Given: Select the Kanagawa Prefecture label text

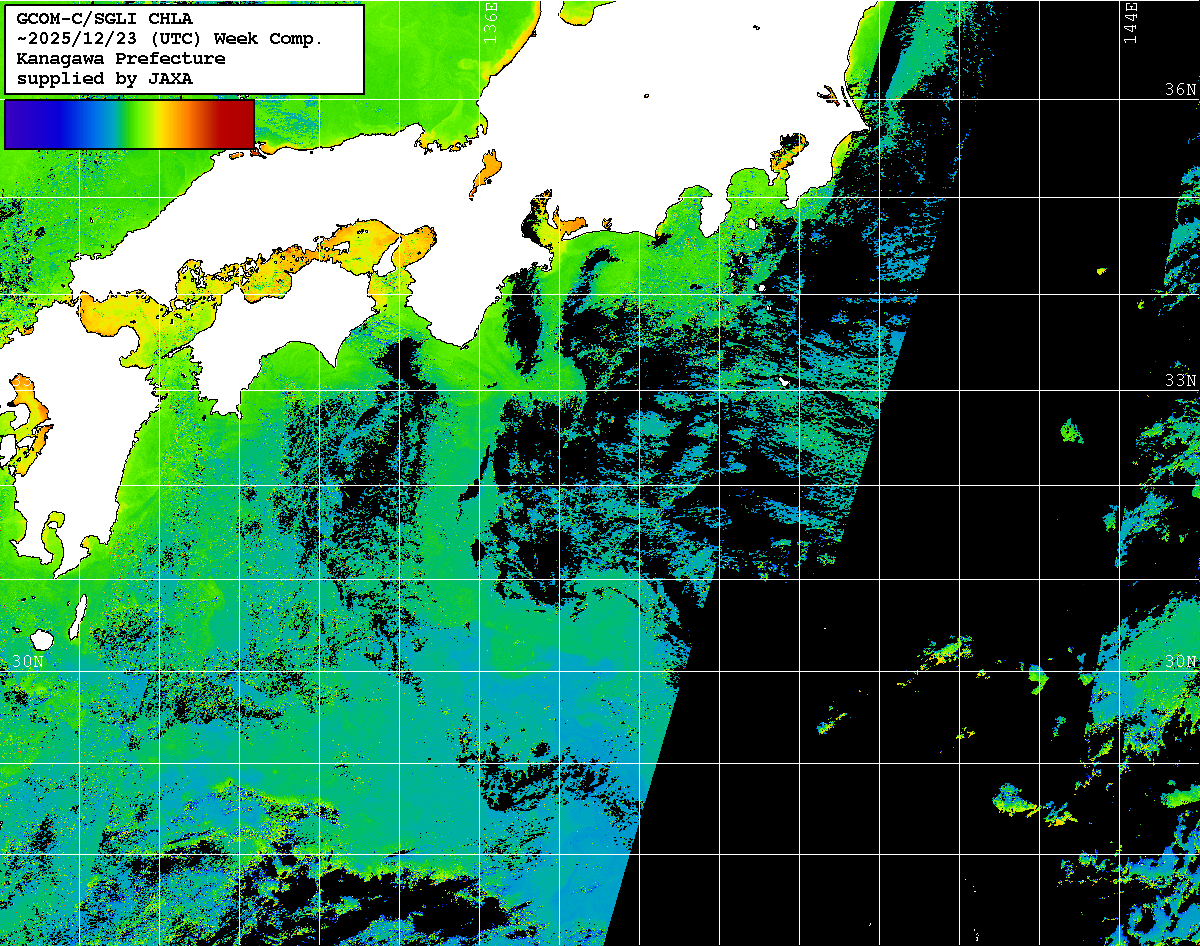Looking at the screenshot, I should click(x=120, y=58).
